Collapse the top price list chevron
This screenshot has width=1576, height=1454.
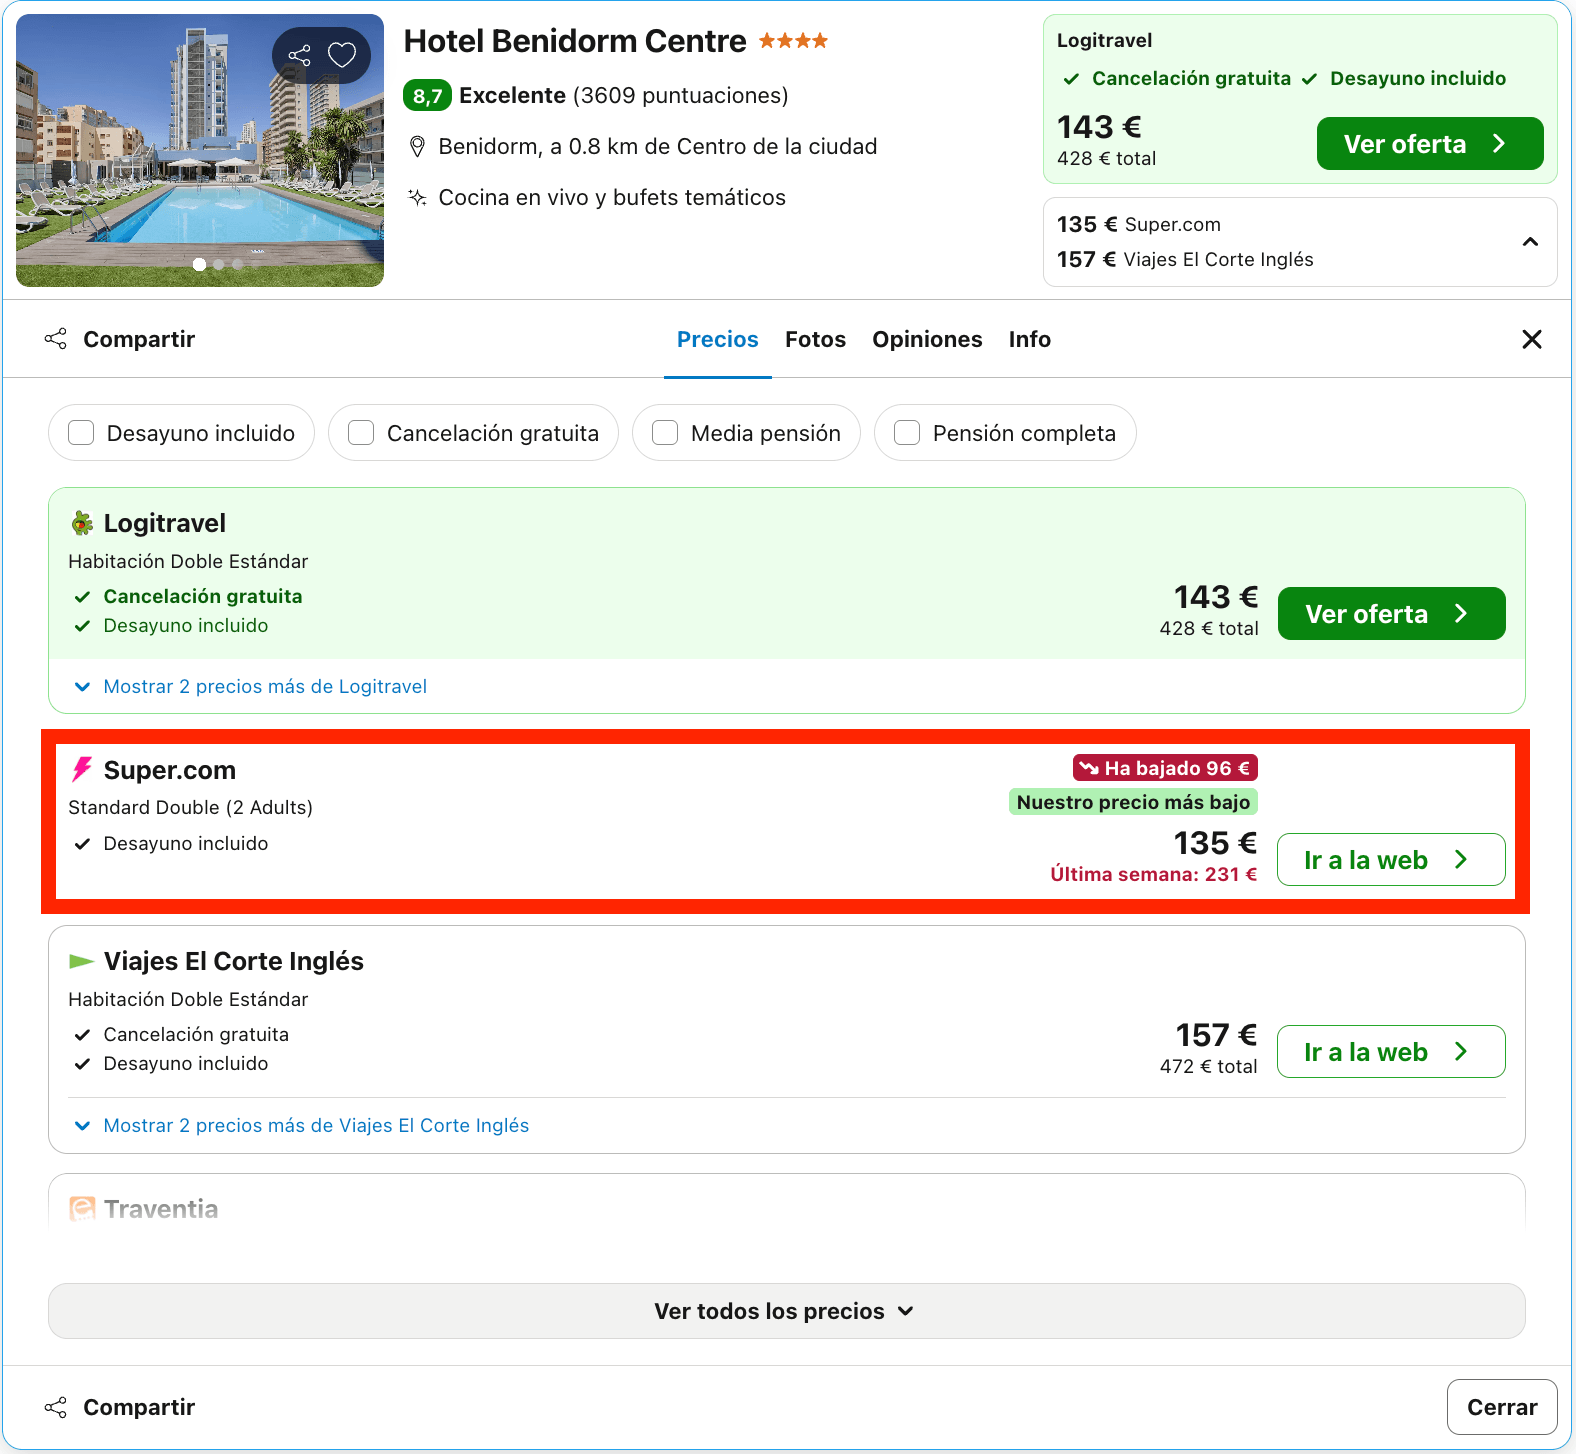point(1530,242)
